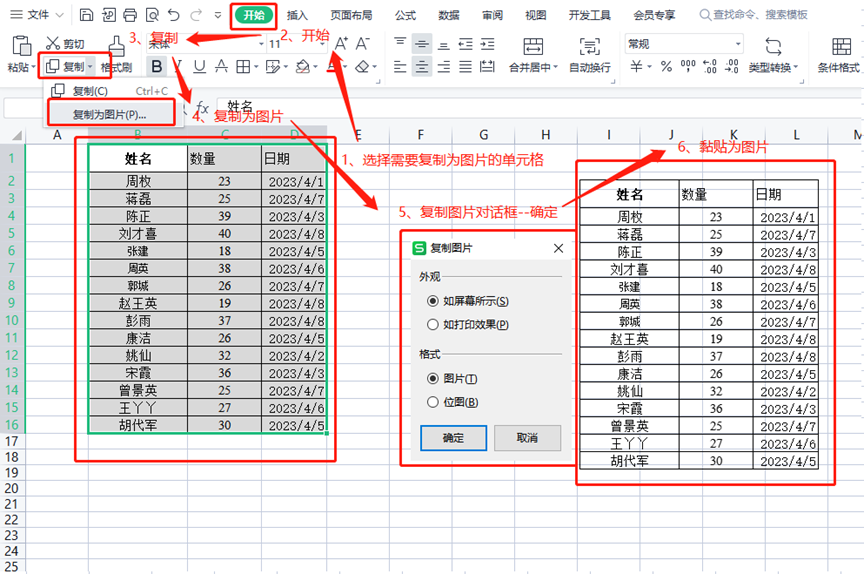Select 图片(T) format radio option
The width and height of the screenshot is (864, 574).
(452, 378)
